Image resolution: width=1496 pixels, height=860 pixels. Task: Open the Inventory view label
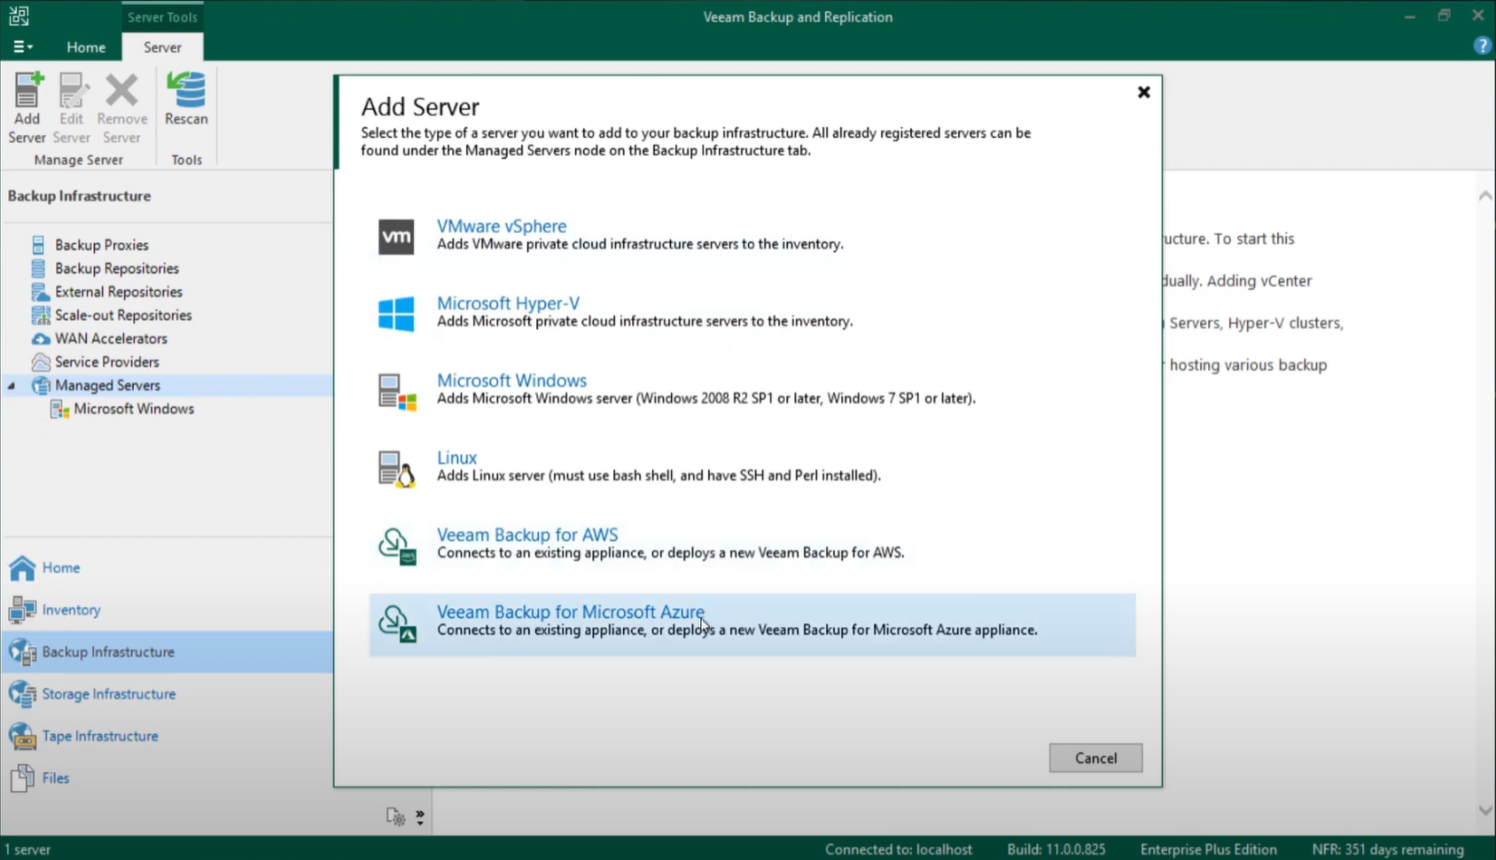click(71, 610)
